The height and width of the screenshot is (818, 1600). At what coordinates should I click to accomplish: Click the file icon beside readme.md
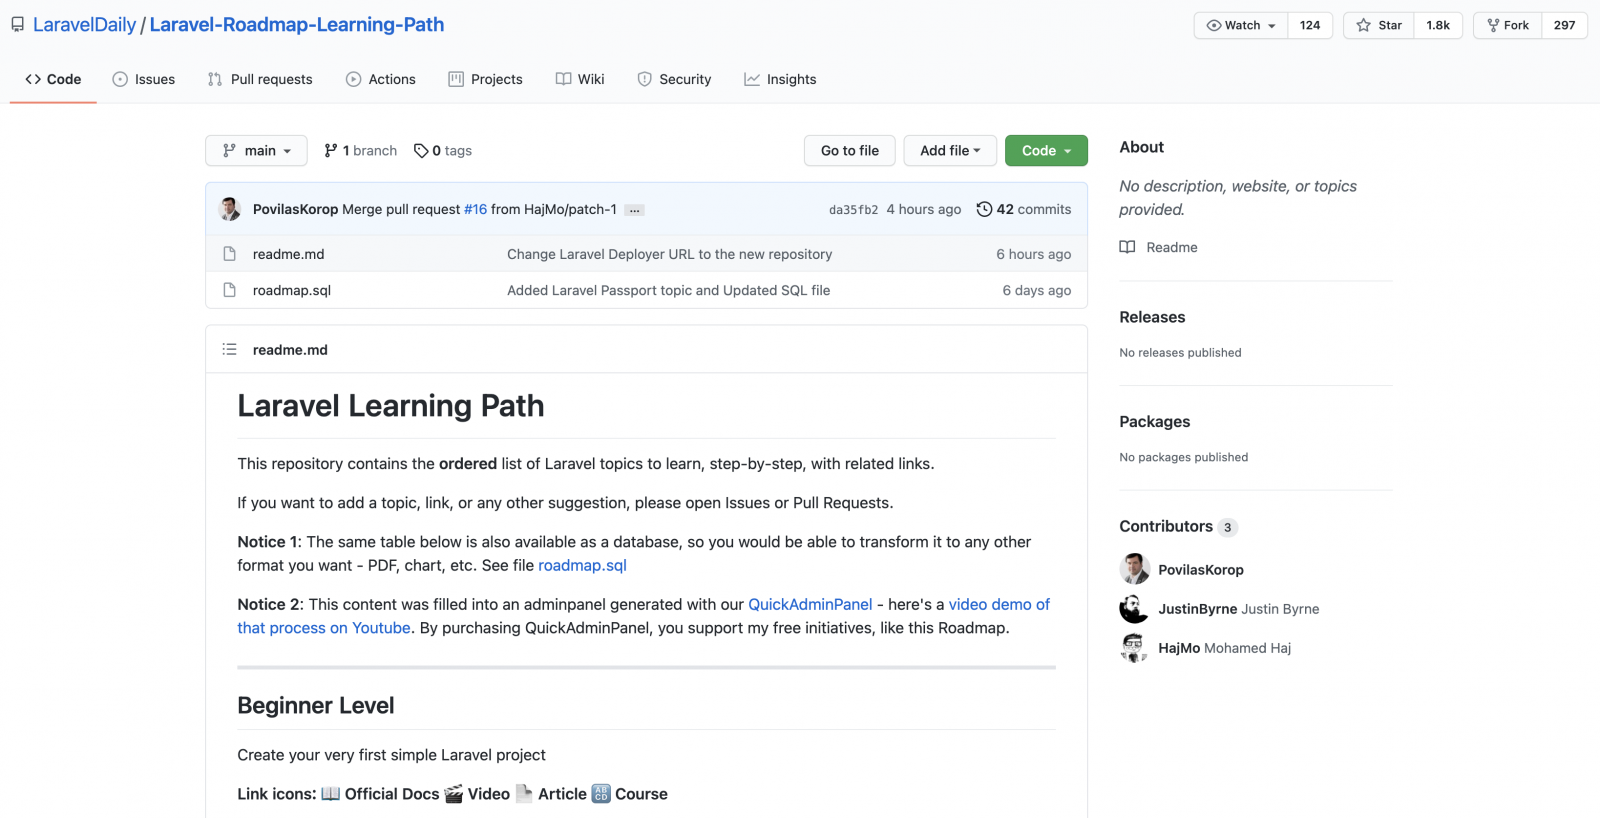pos(230,254)
